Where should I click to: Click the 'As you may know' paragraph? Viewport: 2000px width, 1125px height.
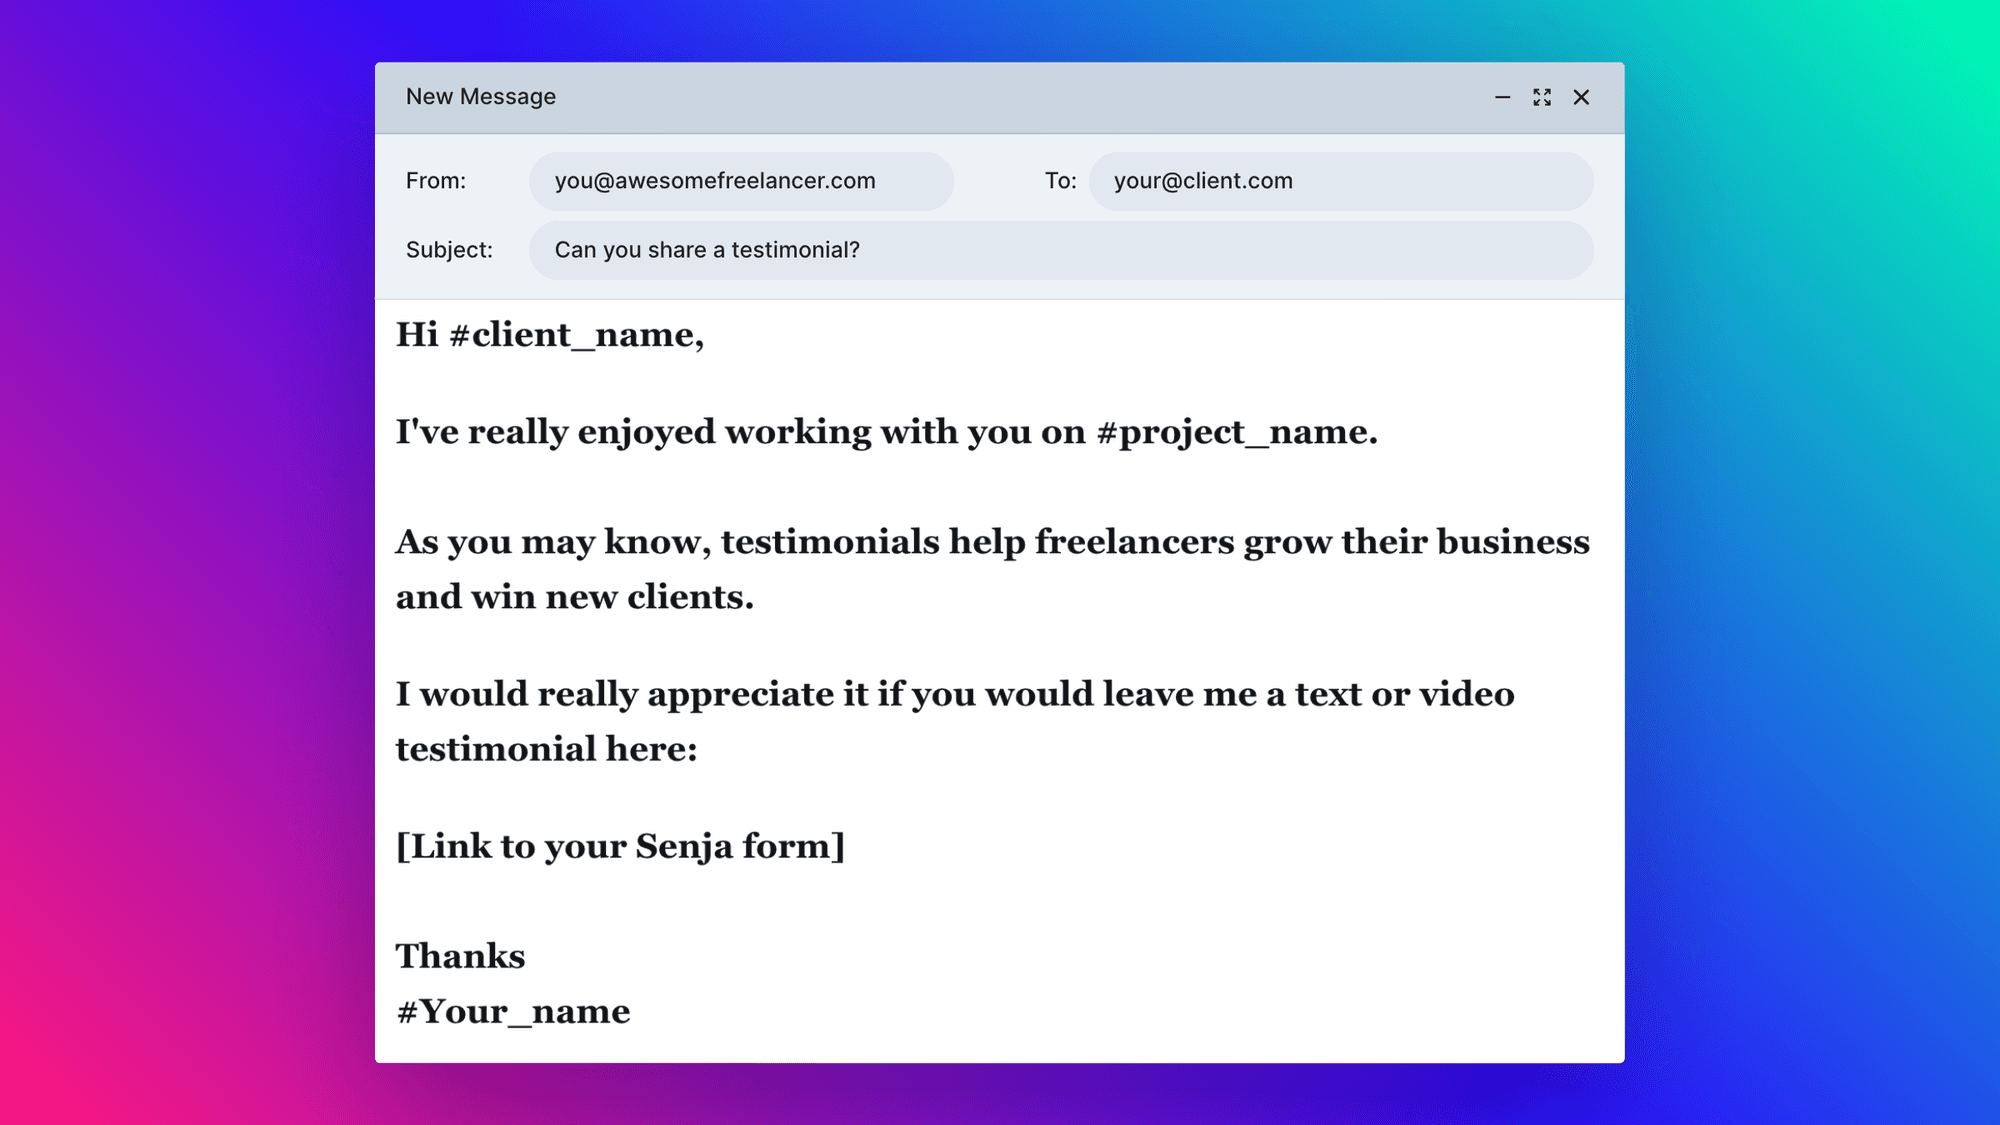point(992,542)
